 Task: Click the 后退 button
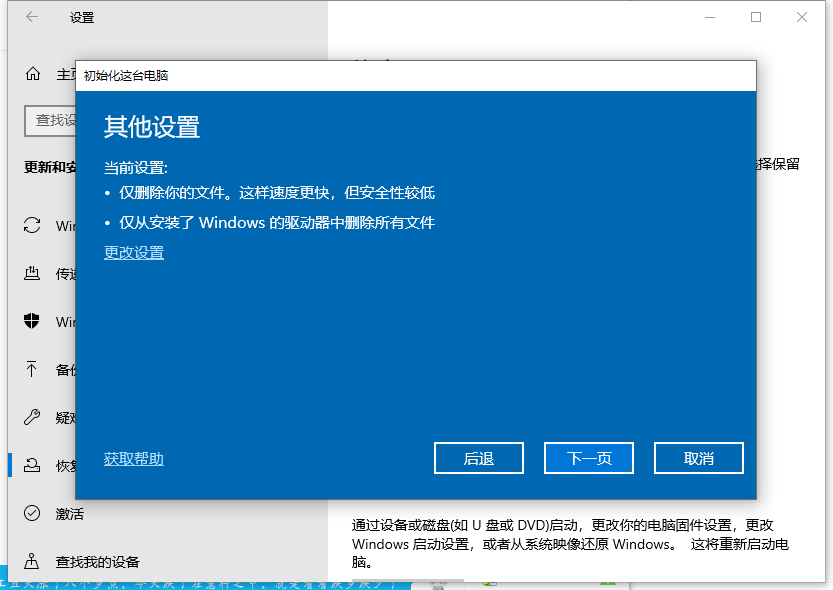click(x=478, y=457)
